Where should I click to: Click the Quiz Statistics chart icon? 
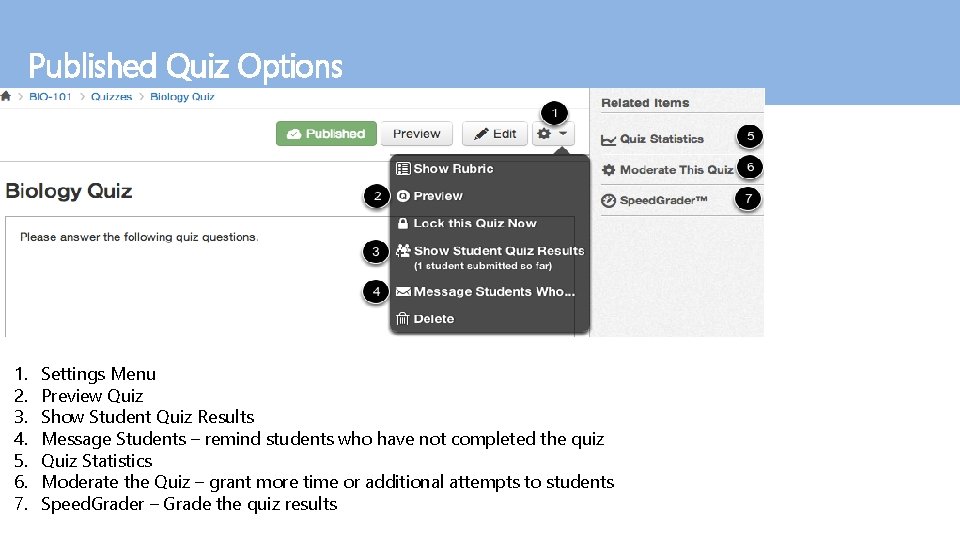tap(608, 140)
